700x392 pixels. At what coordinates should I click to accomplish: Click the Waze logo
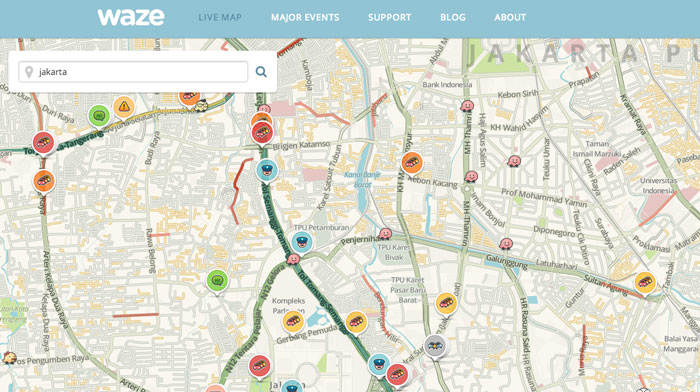click(x=131, y=17)
